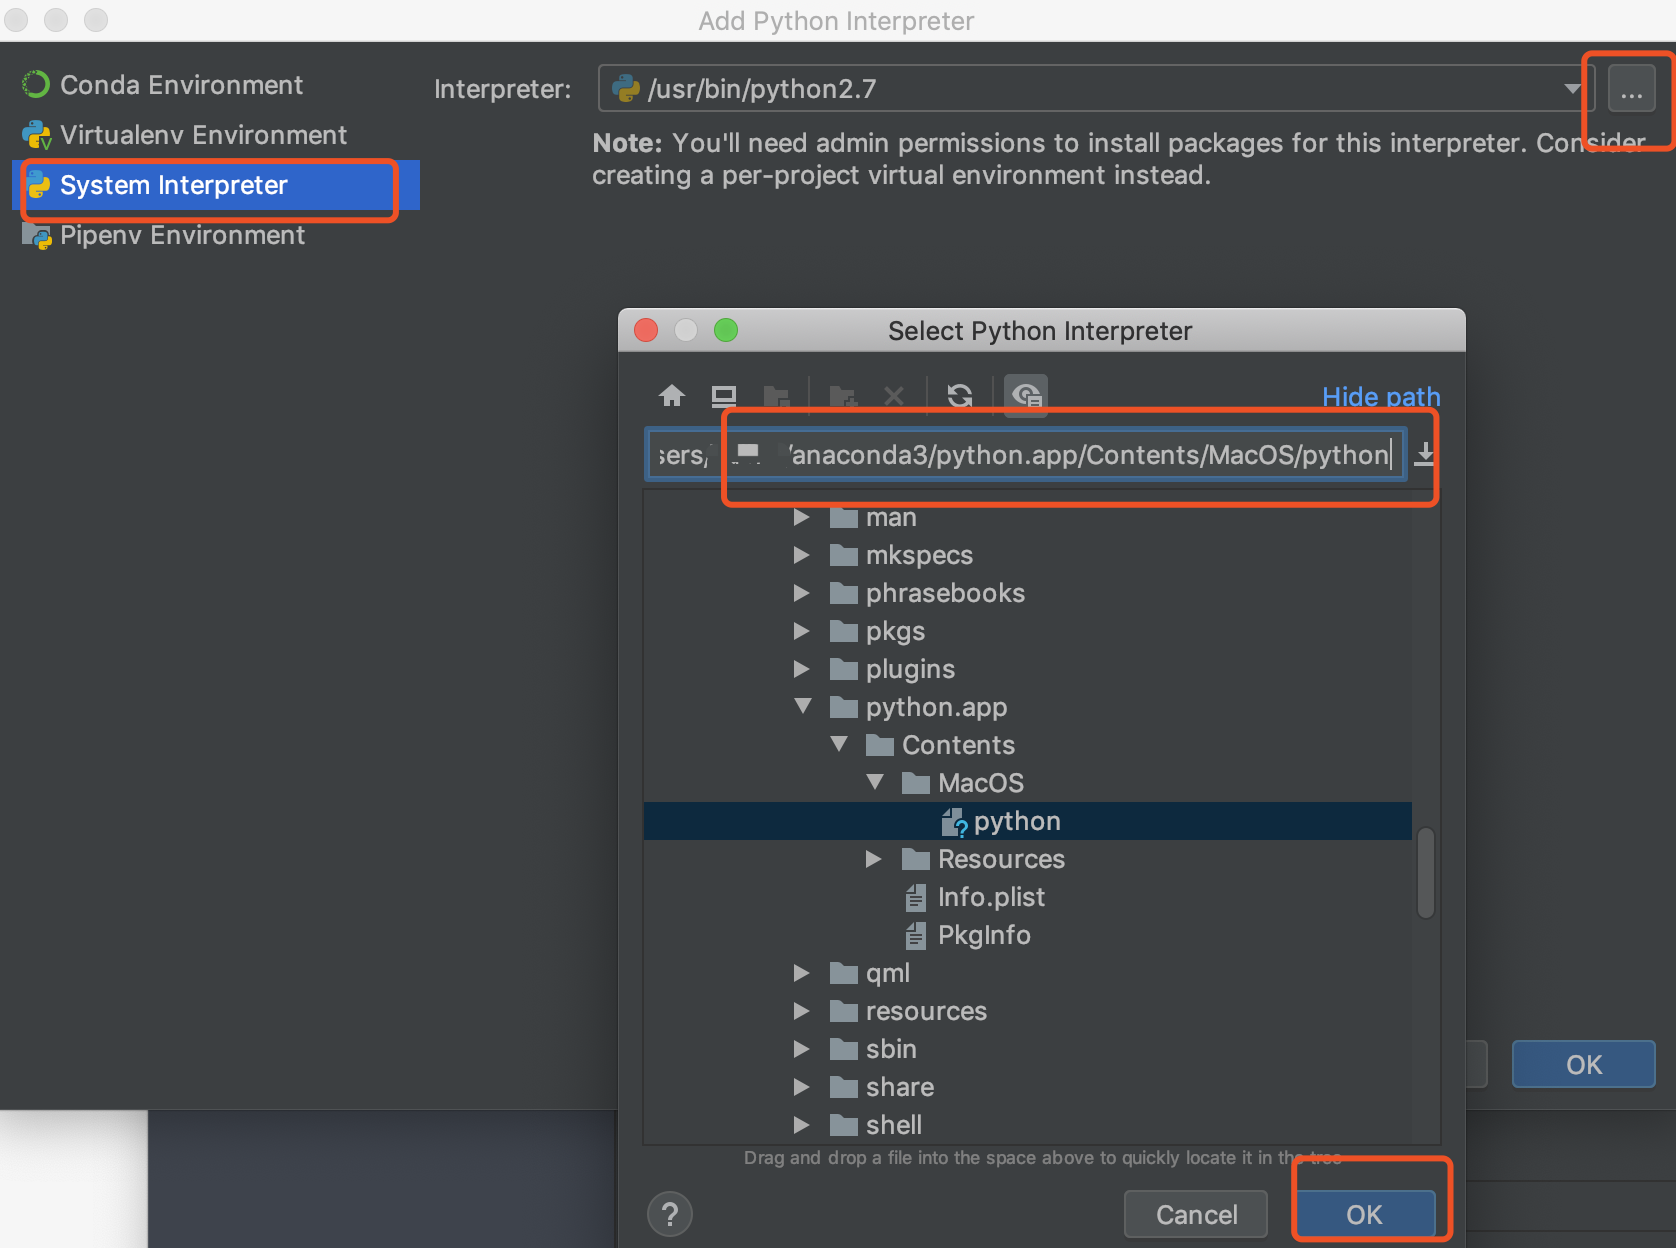
Task: Toggle show hidden files and directories
Action: [x=1026, y=396]
